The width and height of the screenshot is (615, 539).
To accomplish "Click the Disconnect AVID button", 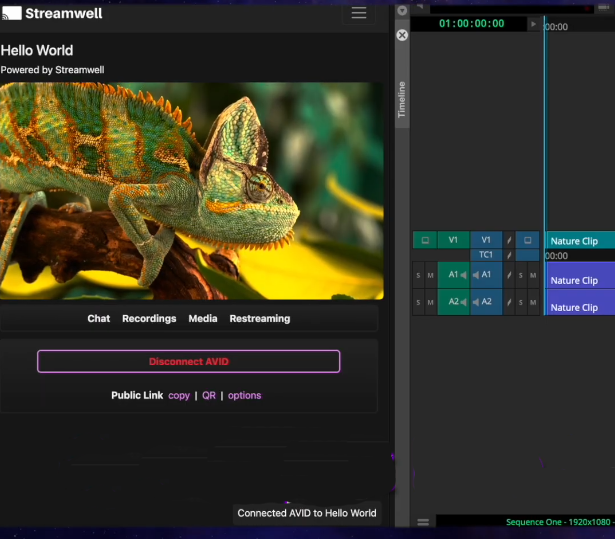I will (189, 361).
